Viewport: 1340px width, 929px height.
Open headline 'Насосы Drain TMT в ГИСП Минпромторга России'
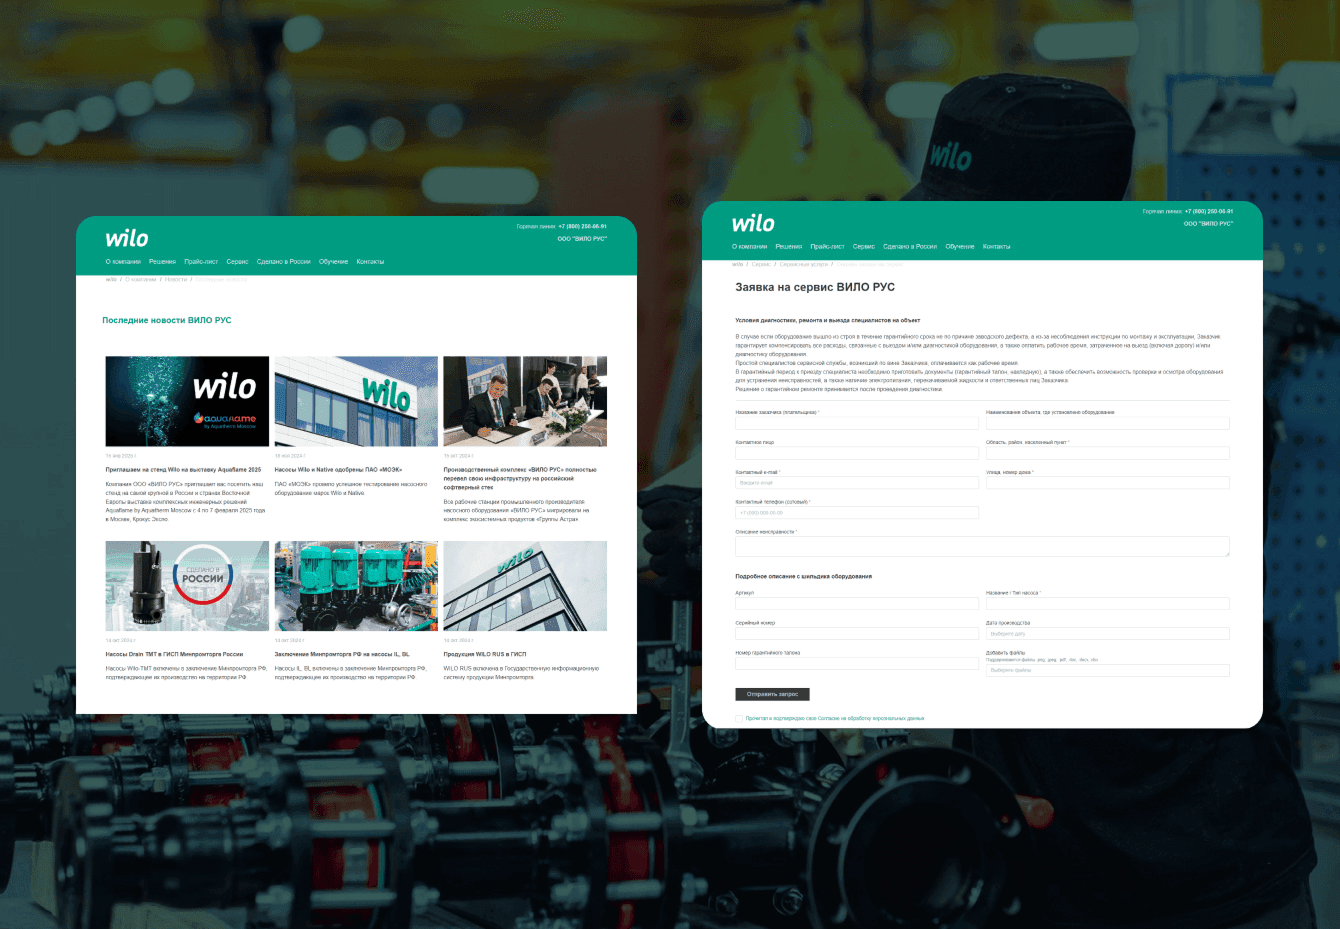tap(174, 654)
